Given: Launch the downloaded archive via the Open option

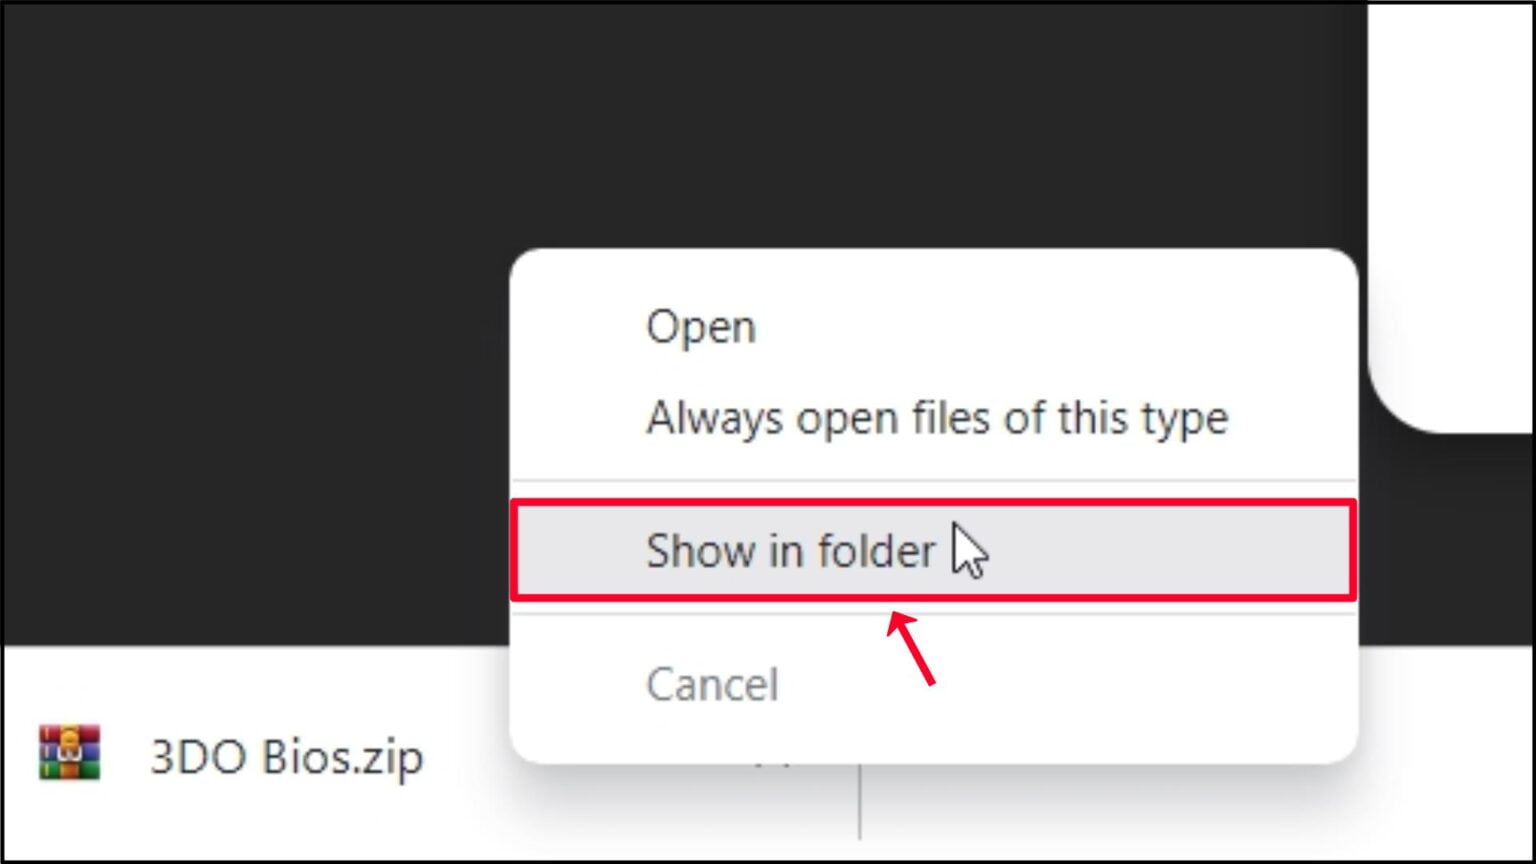Looking at the screenshot, I should 700,327.
